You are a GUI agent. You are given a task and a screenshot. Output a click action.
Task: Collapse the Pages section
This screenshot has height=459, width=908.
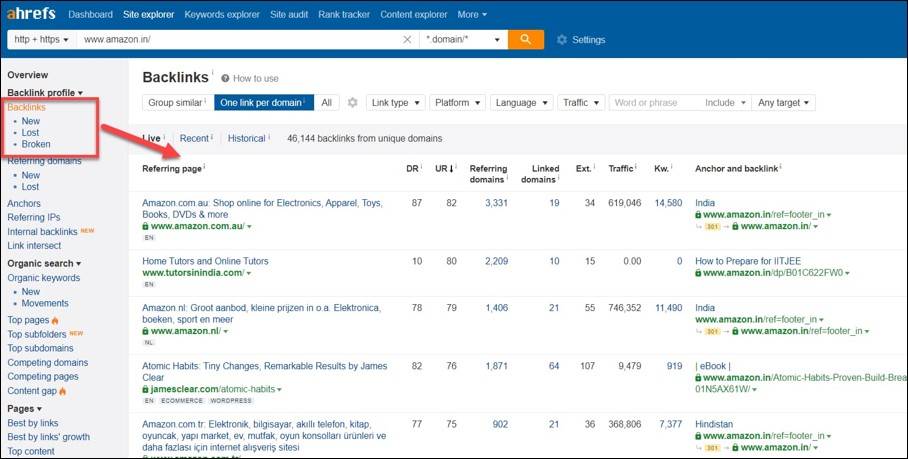click(24, 409)
